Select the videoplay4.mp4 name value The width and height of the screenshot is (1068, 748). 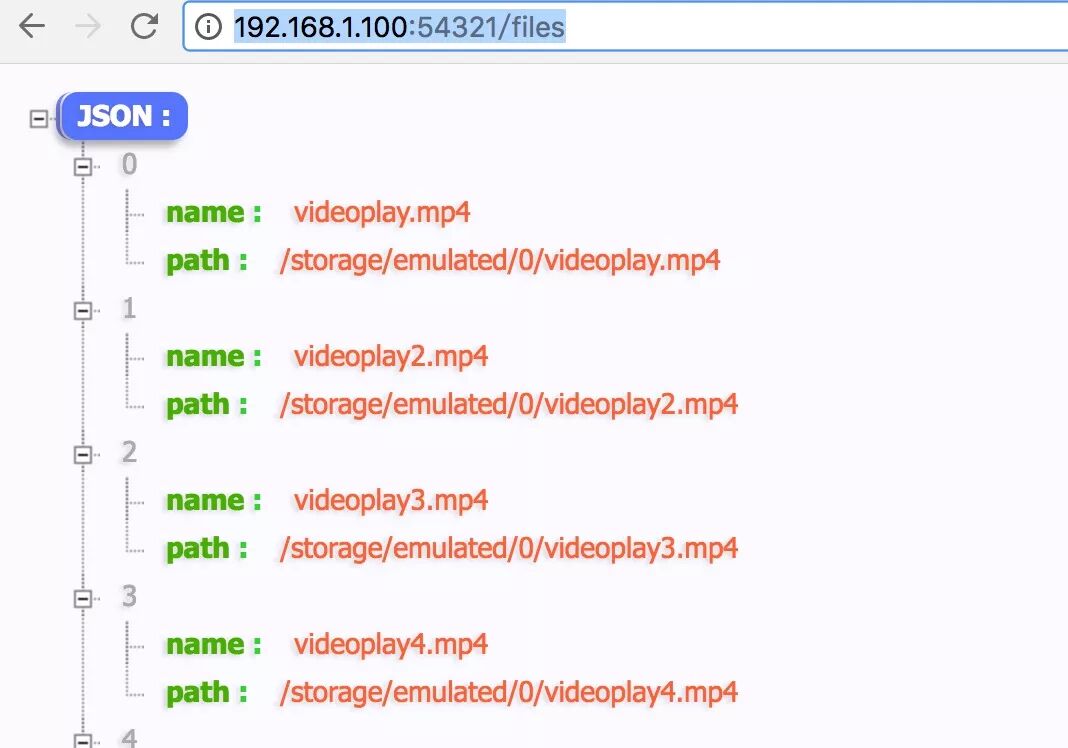(391, 645)
